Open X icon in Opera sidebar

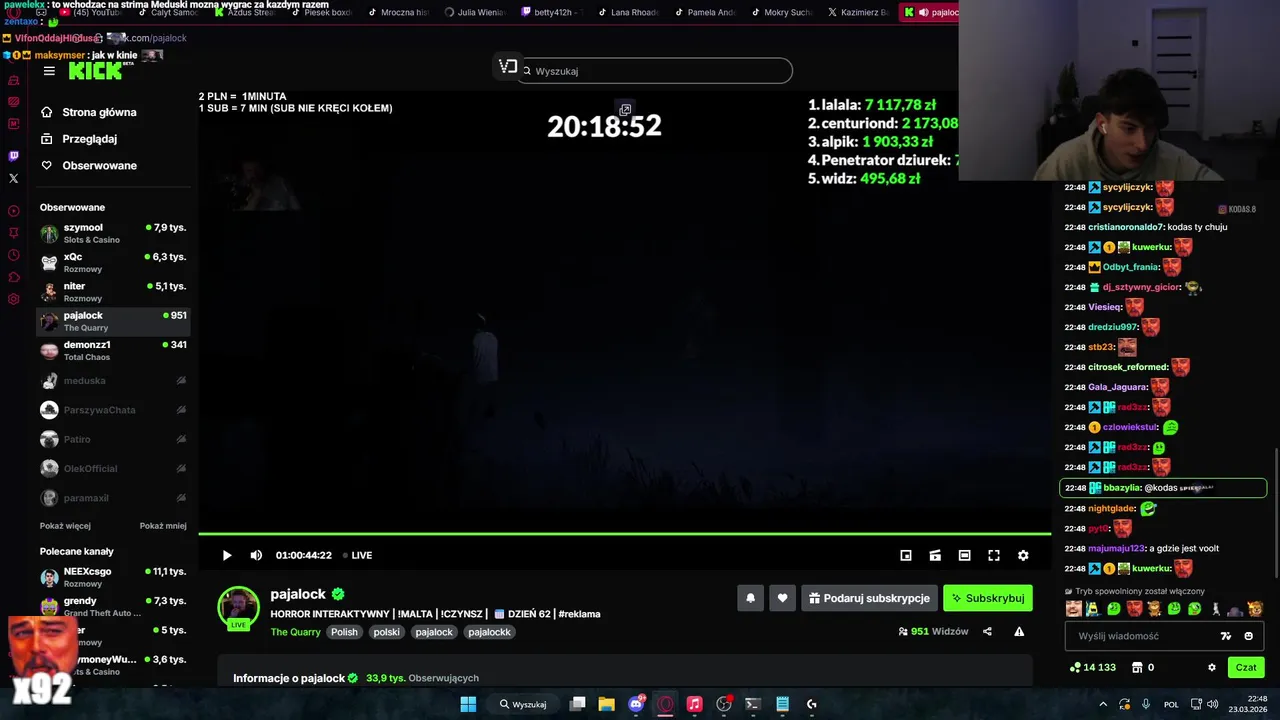coord(13,179)
